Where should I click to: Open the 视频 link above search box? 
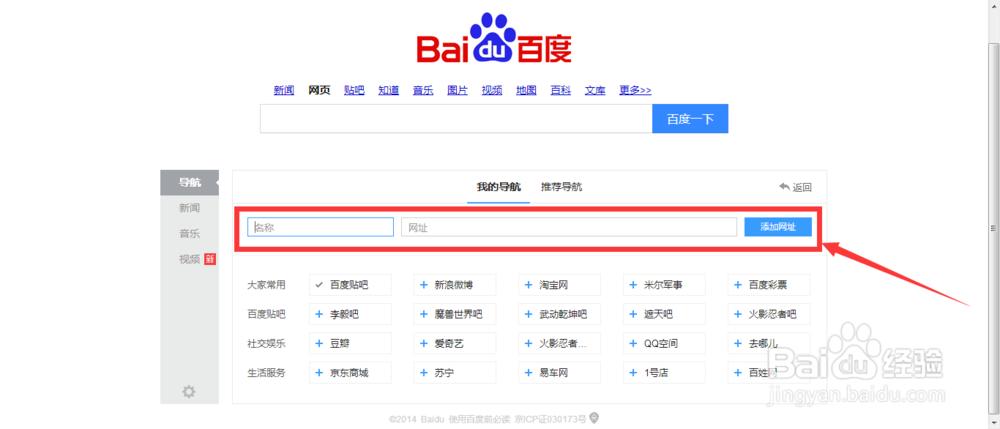pos(492,90)
